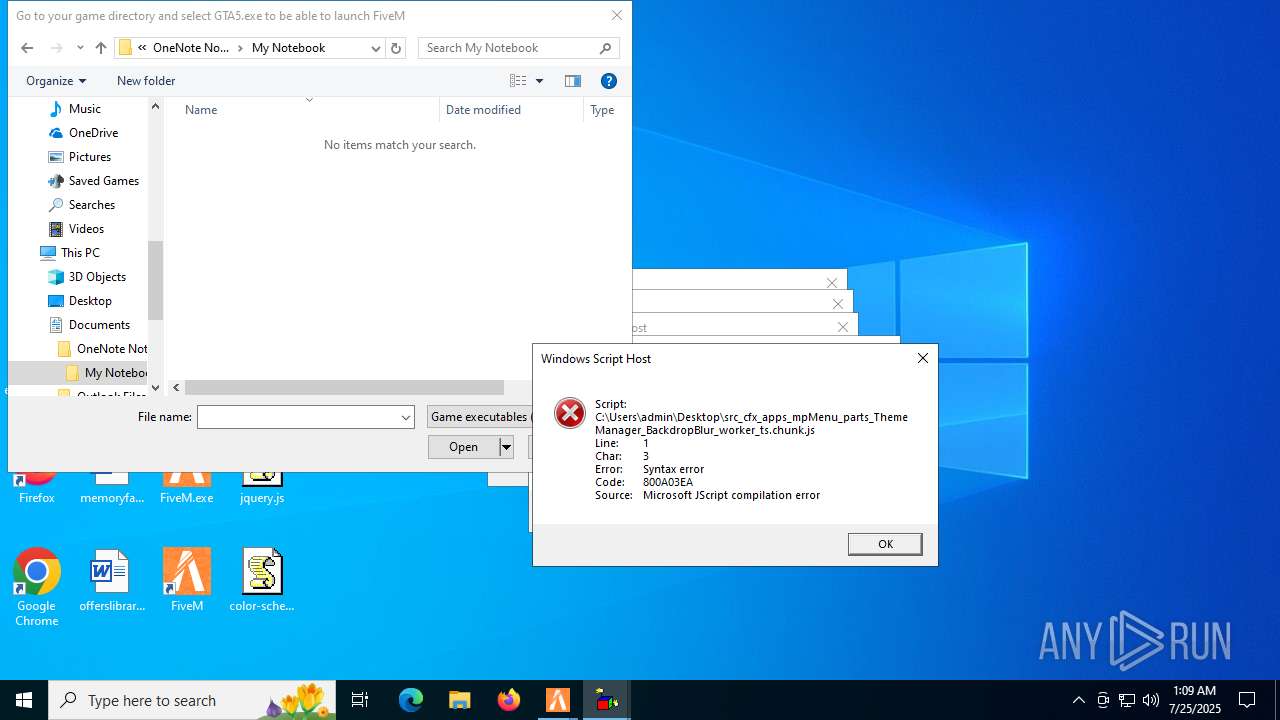
Task: Open Task View on taskbar
Action: (x=360, y=700)
